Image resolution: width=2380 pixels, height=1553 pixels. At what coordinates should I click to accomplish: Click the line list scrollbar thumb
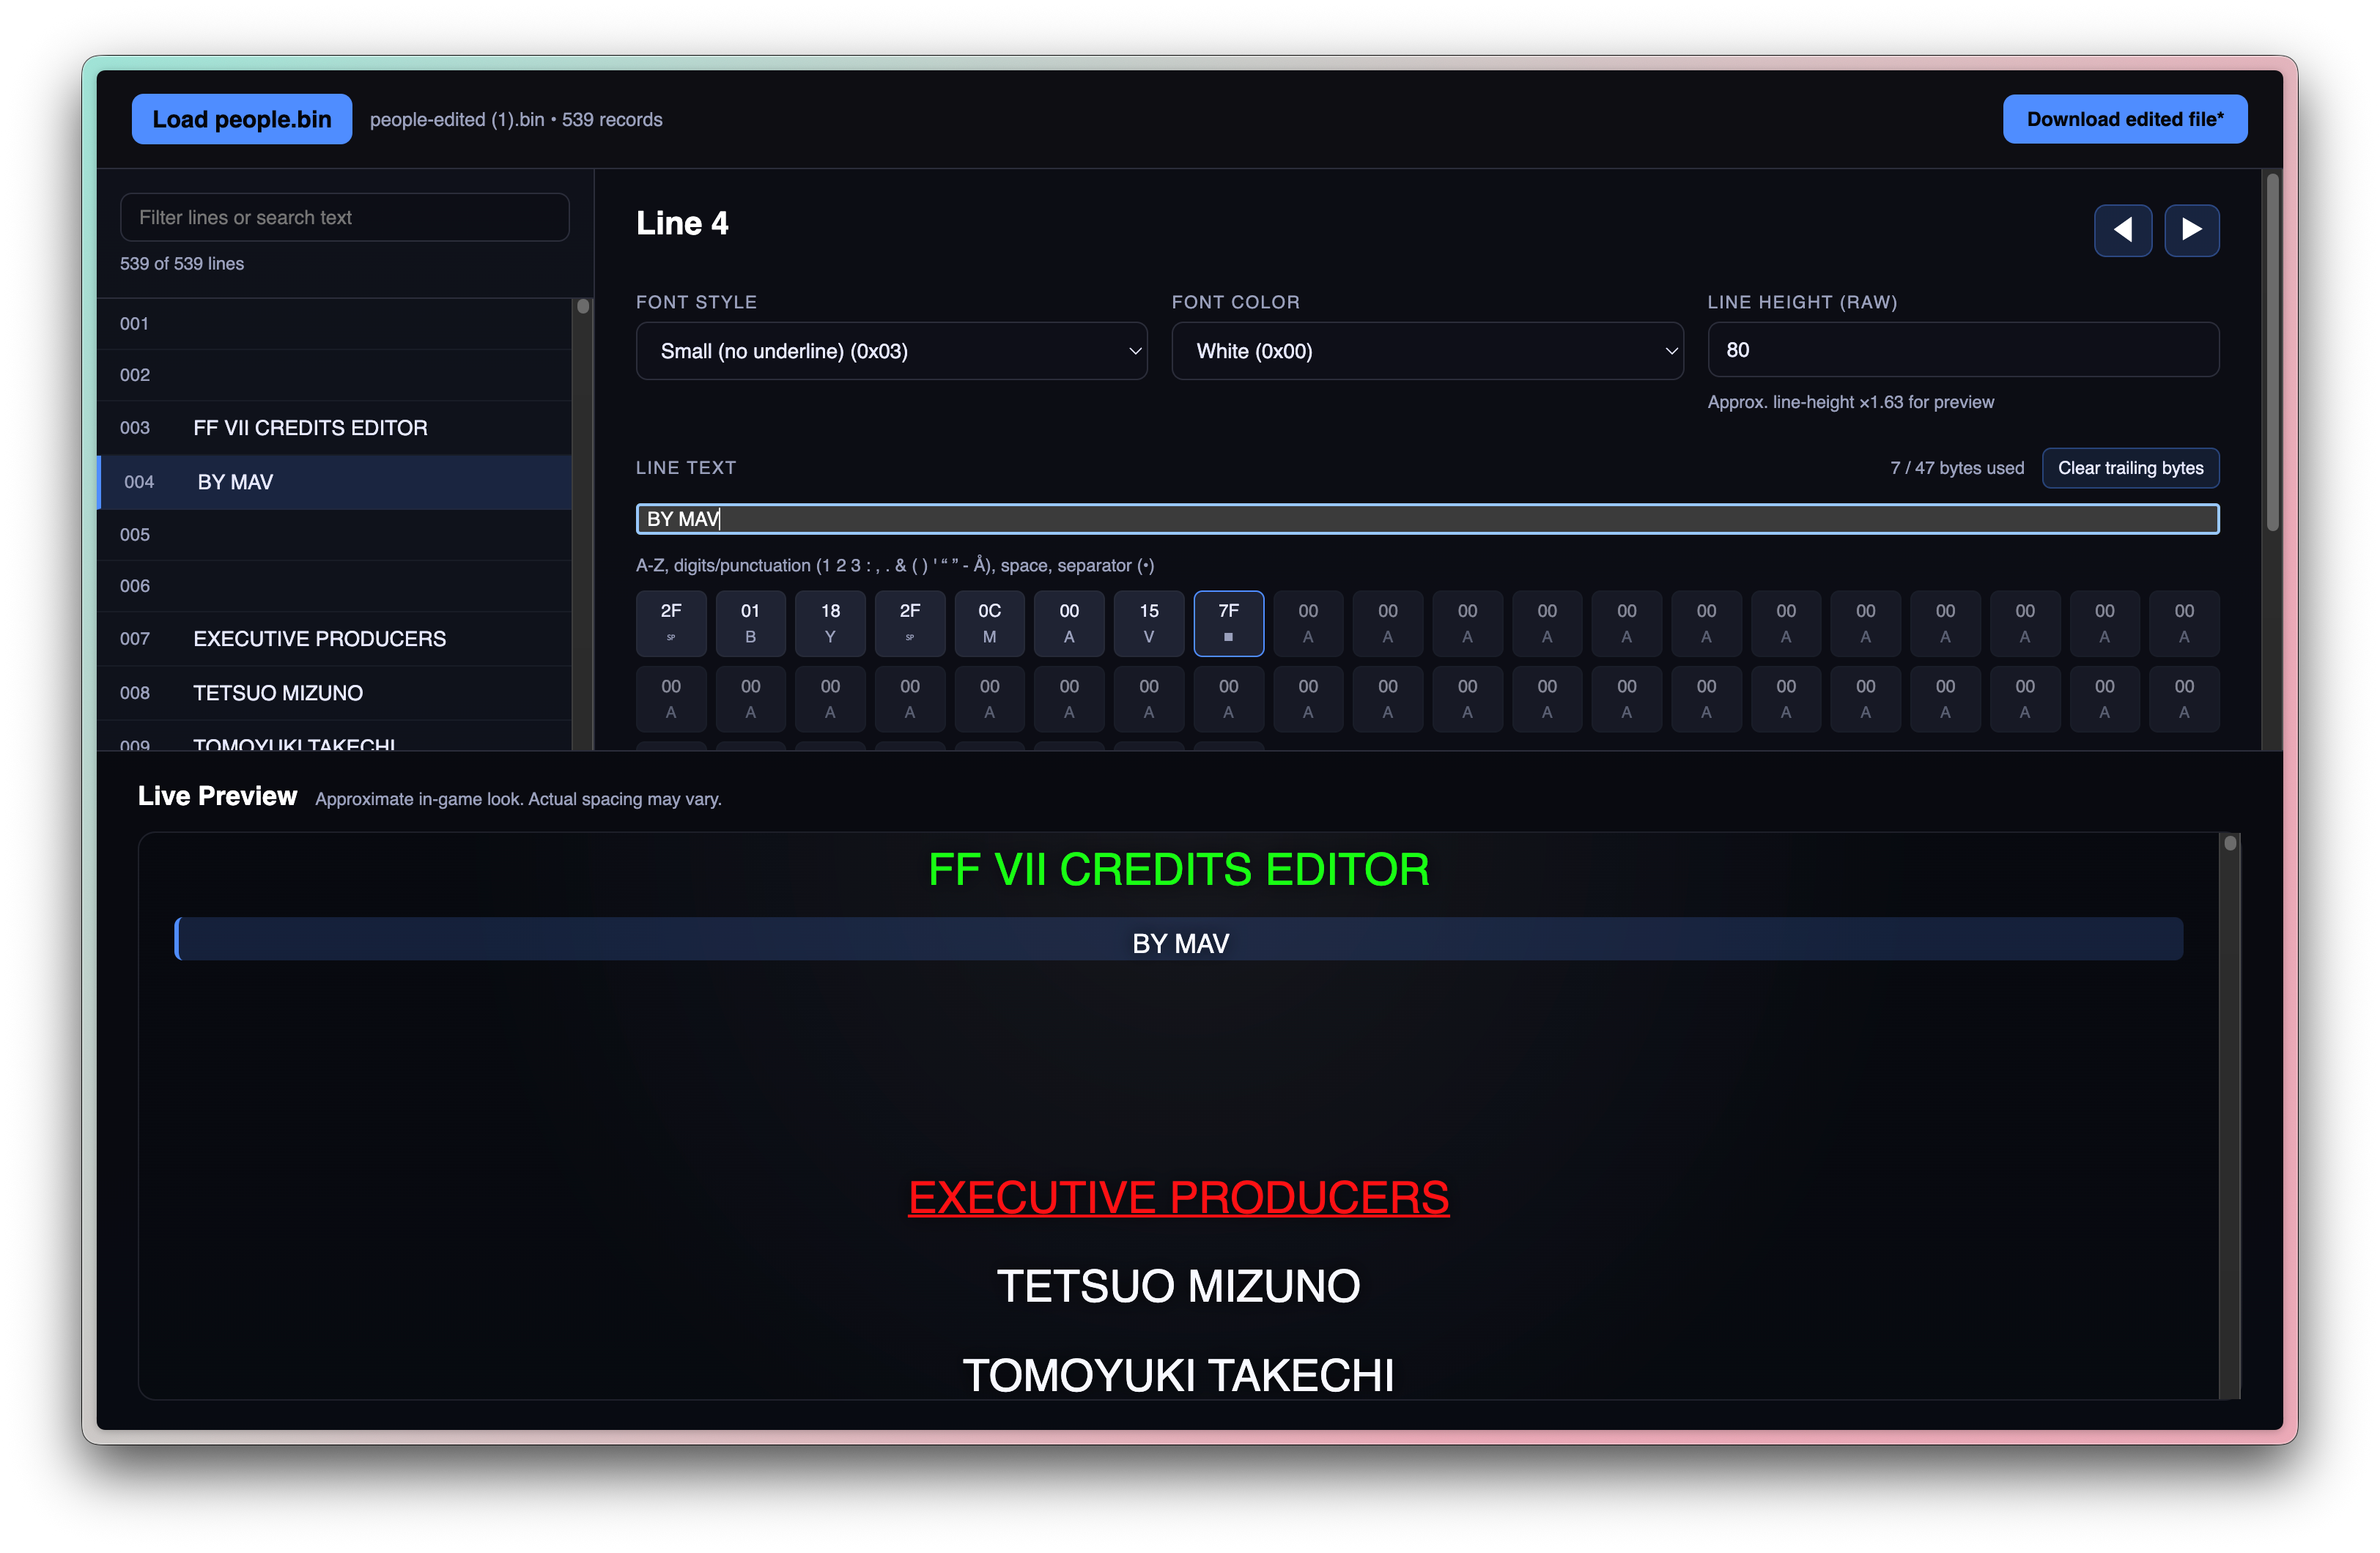[583, 307]
